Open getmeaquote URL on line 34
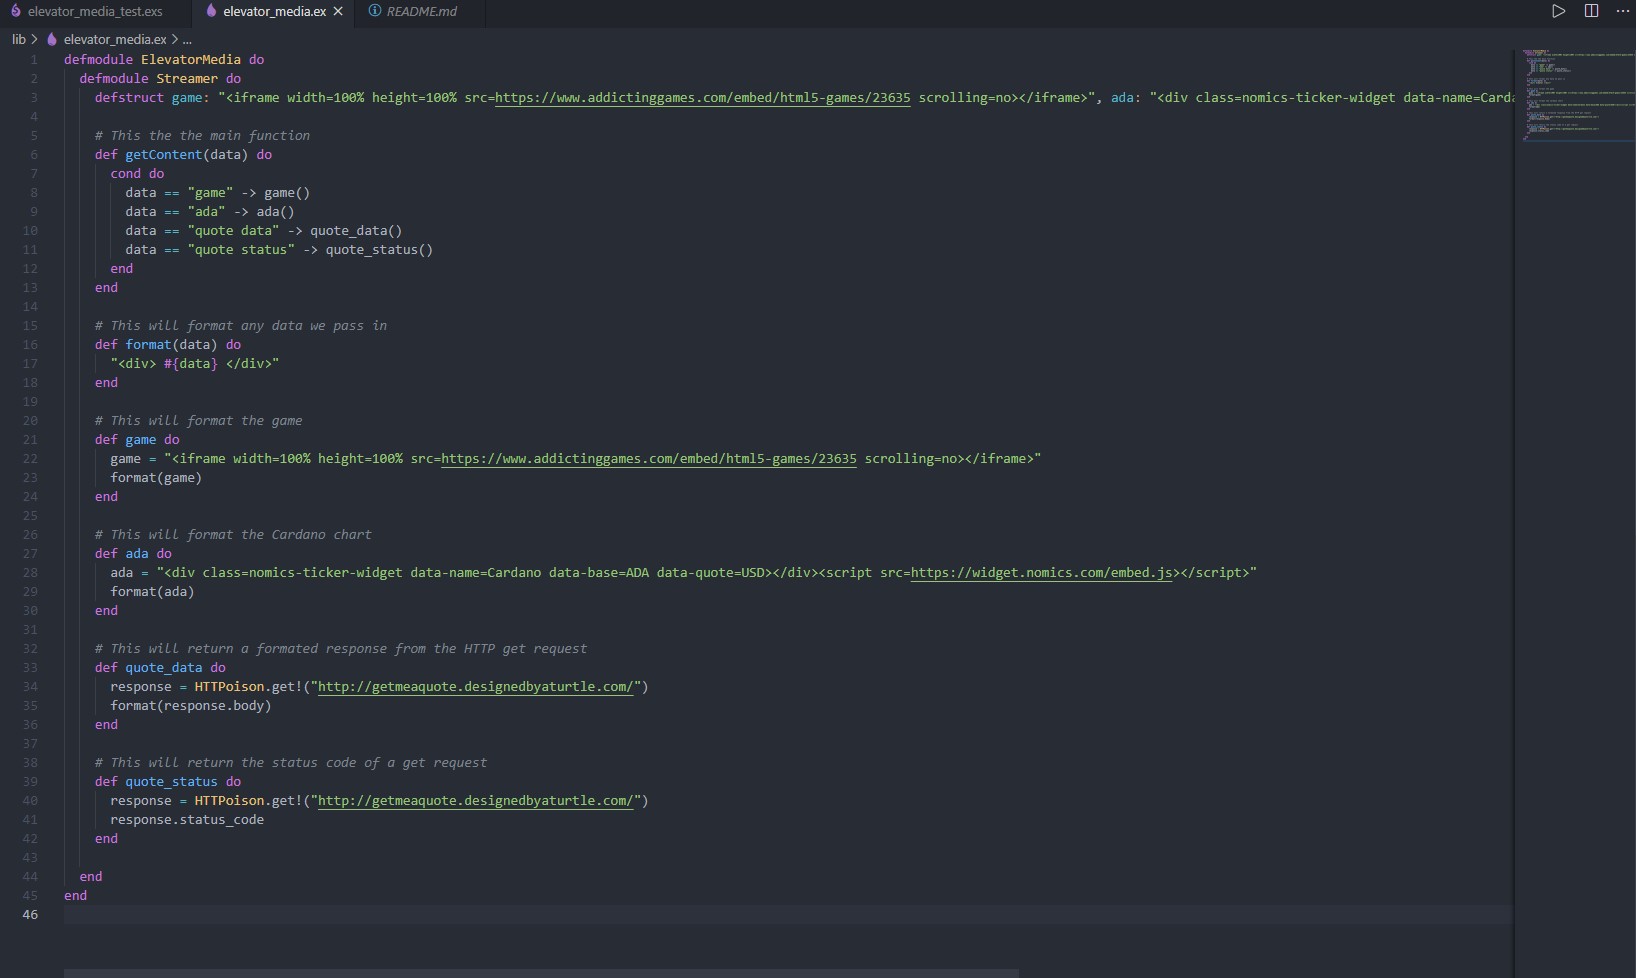This screenshot has width=1636, height=978. [476, 687]
